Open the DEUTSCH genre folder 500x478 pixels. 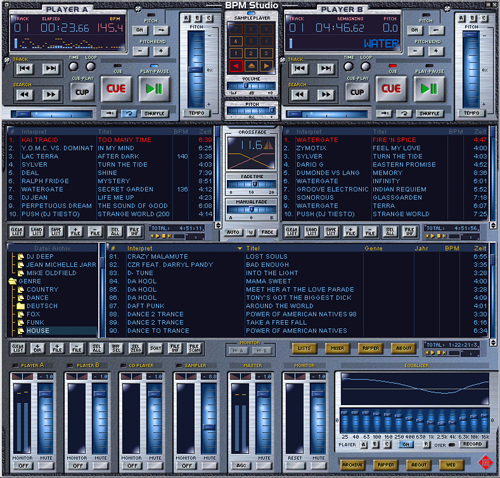(42, 306)
